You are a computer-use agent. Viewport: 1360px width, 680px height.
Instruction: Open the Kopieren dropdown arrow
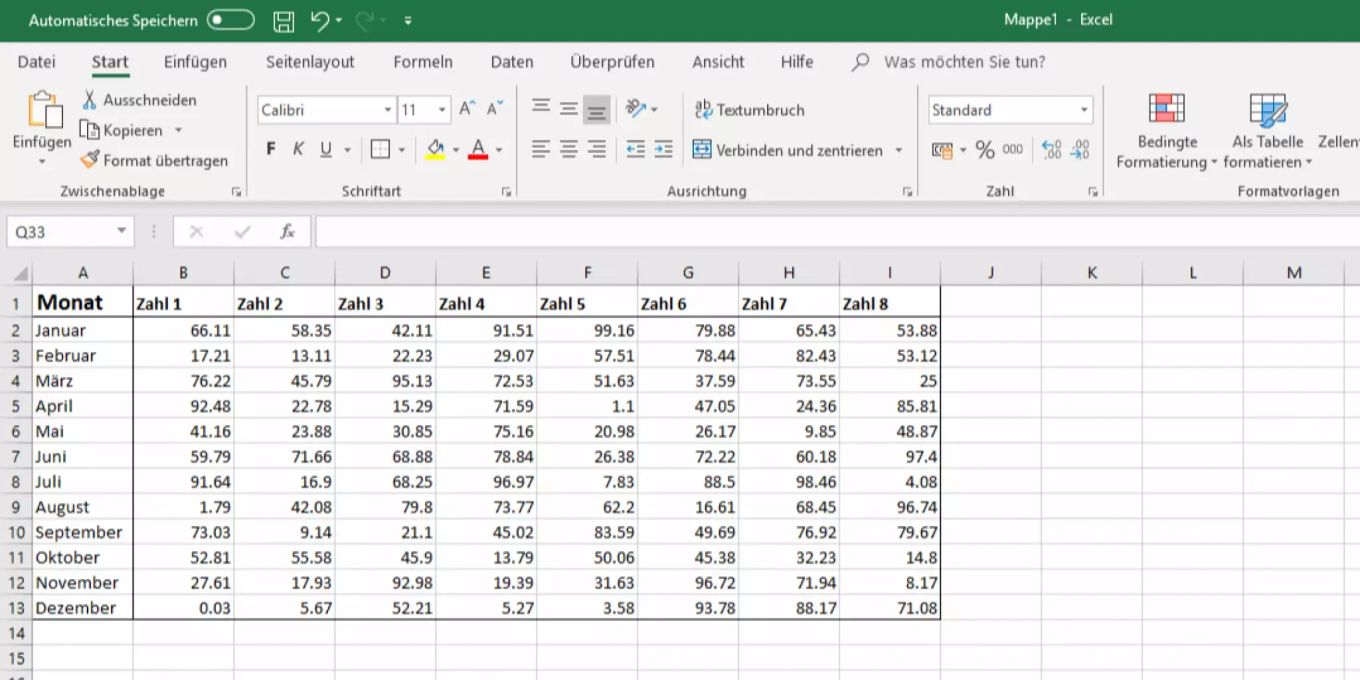(x=178, y=130)
